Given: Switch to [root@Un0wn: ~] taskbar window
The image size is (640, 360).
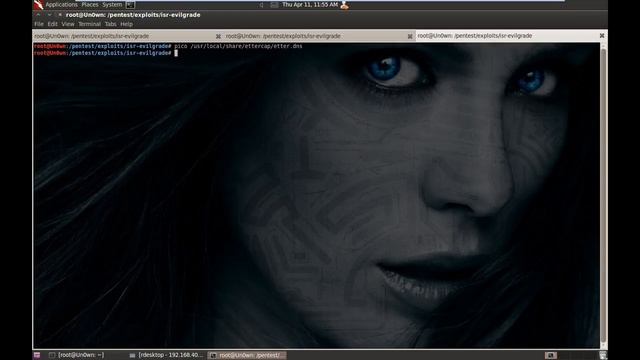Looking at the screenshot, I should 77,355.
